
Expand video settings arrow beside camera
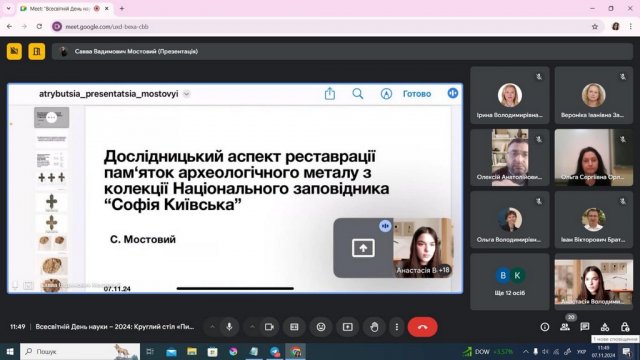point(252,327)
